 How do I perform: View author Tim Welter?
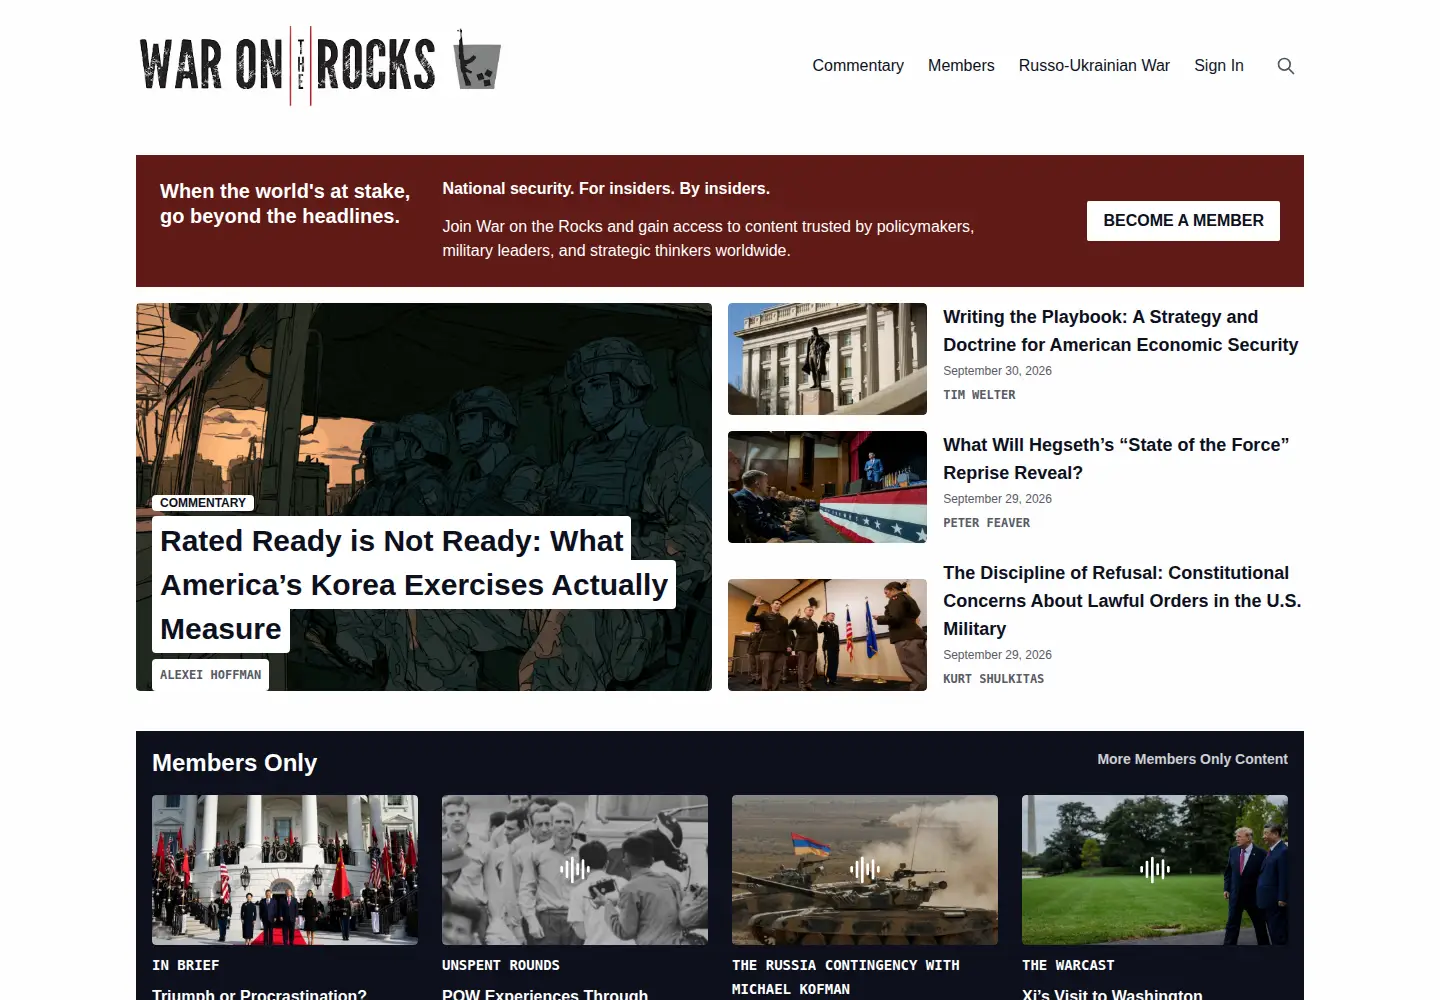pos(979,395)
